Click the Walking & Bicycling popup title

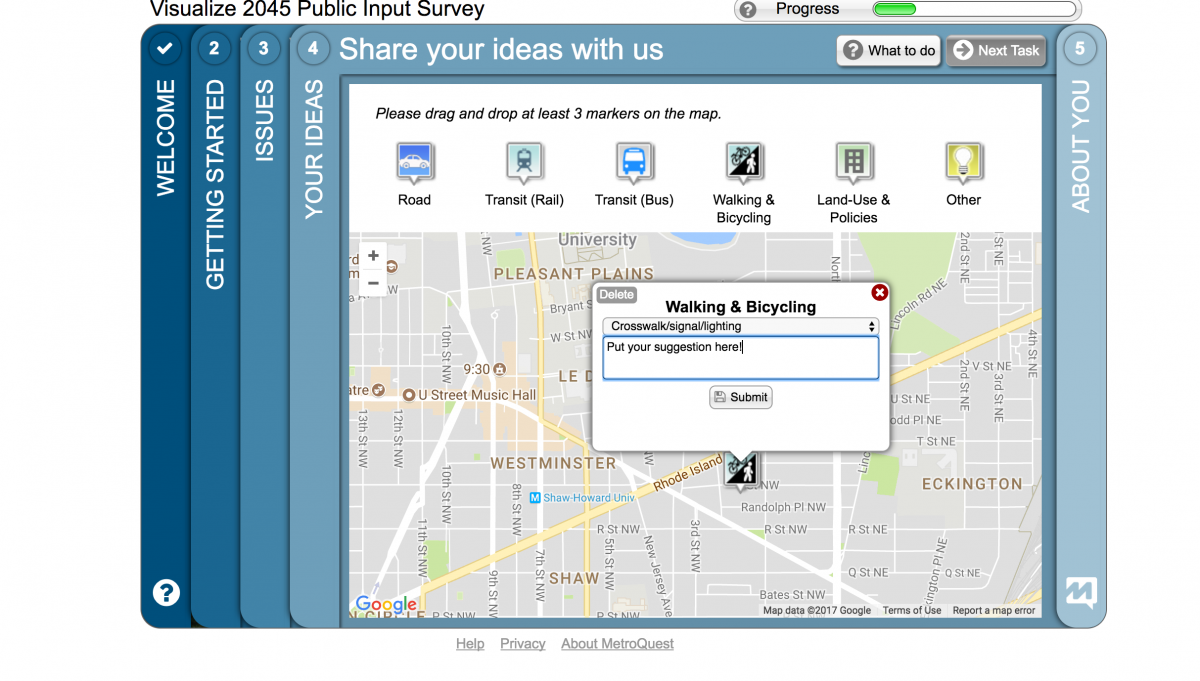click(741, 307)
